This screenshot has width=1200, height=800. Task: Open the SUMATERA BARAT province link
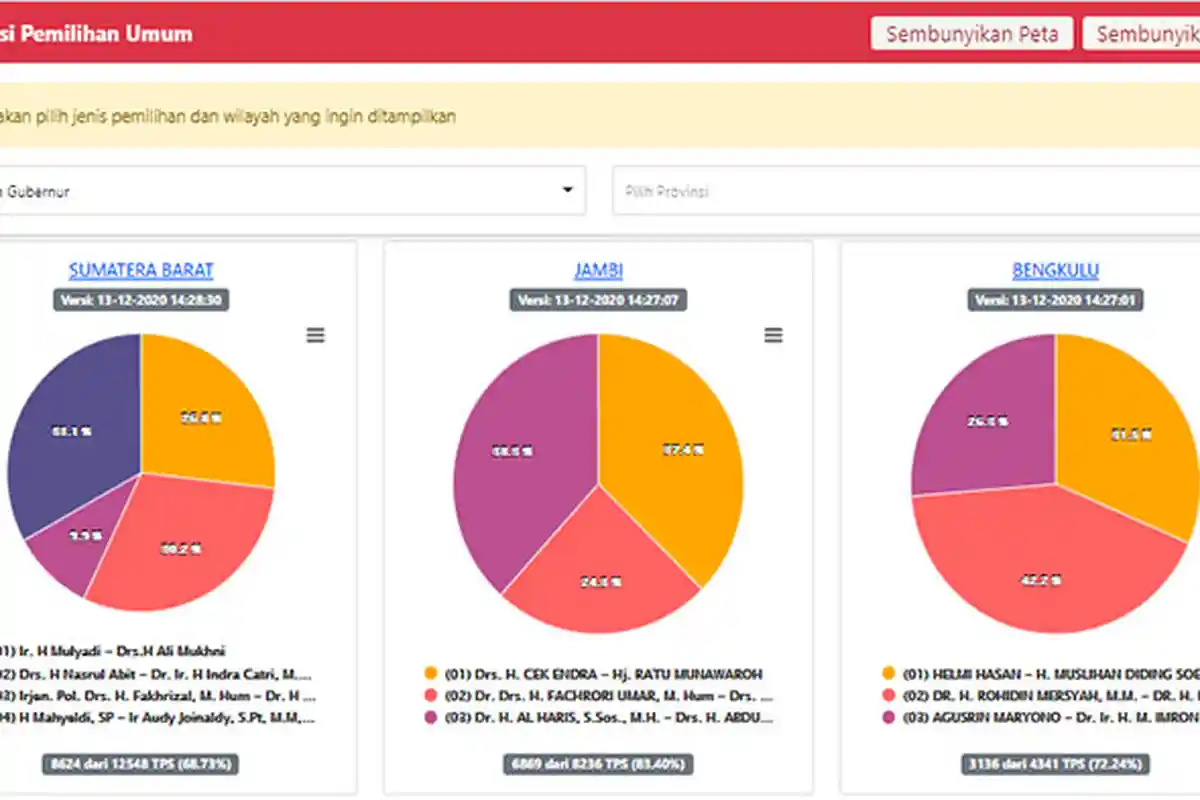140,270
